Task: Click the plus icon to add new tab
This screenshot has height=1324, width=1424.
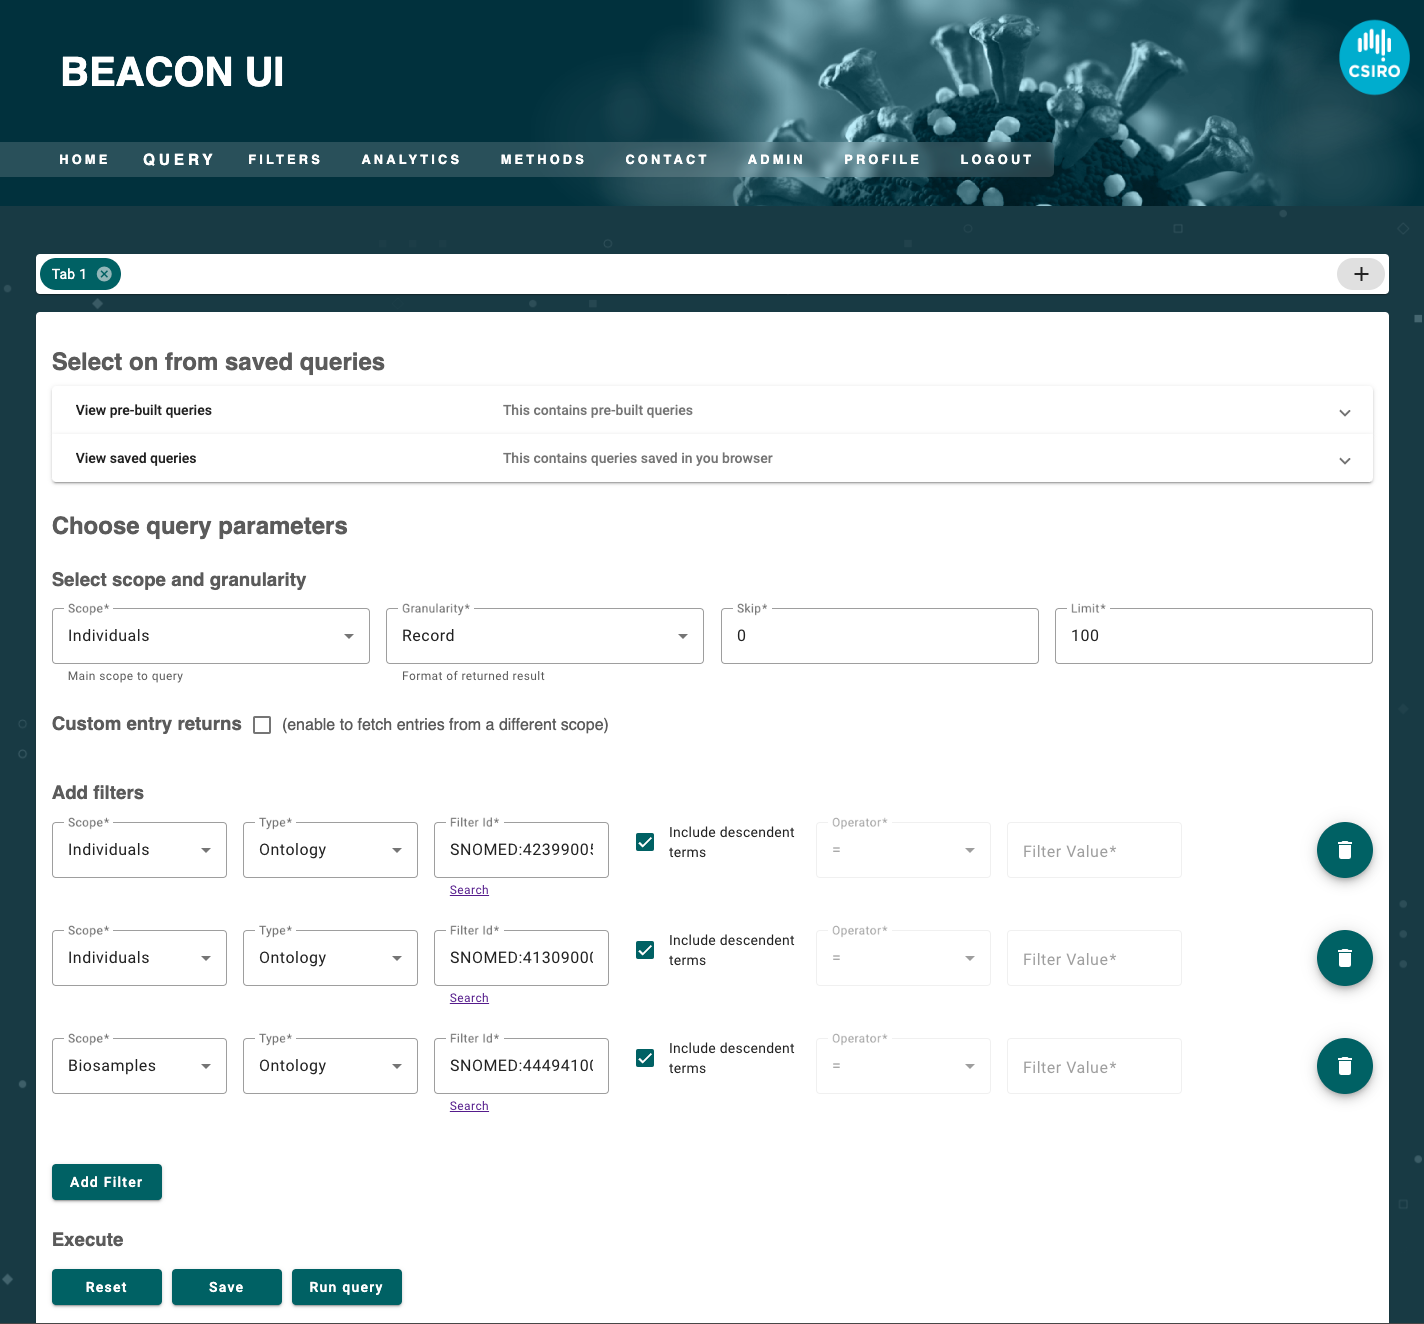Action: tap(1360, 274)
